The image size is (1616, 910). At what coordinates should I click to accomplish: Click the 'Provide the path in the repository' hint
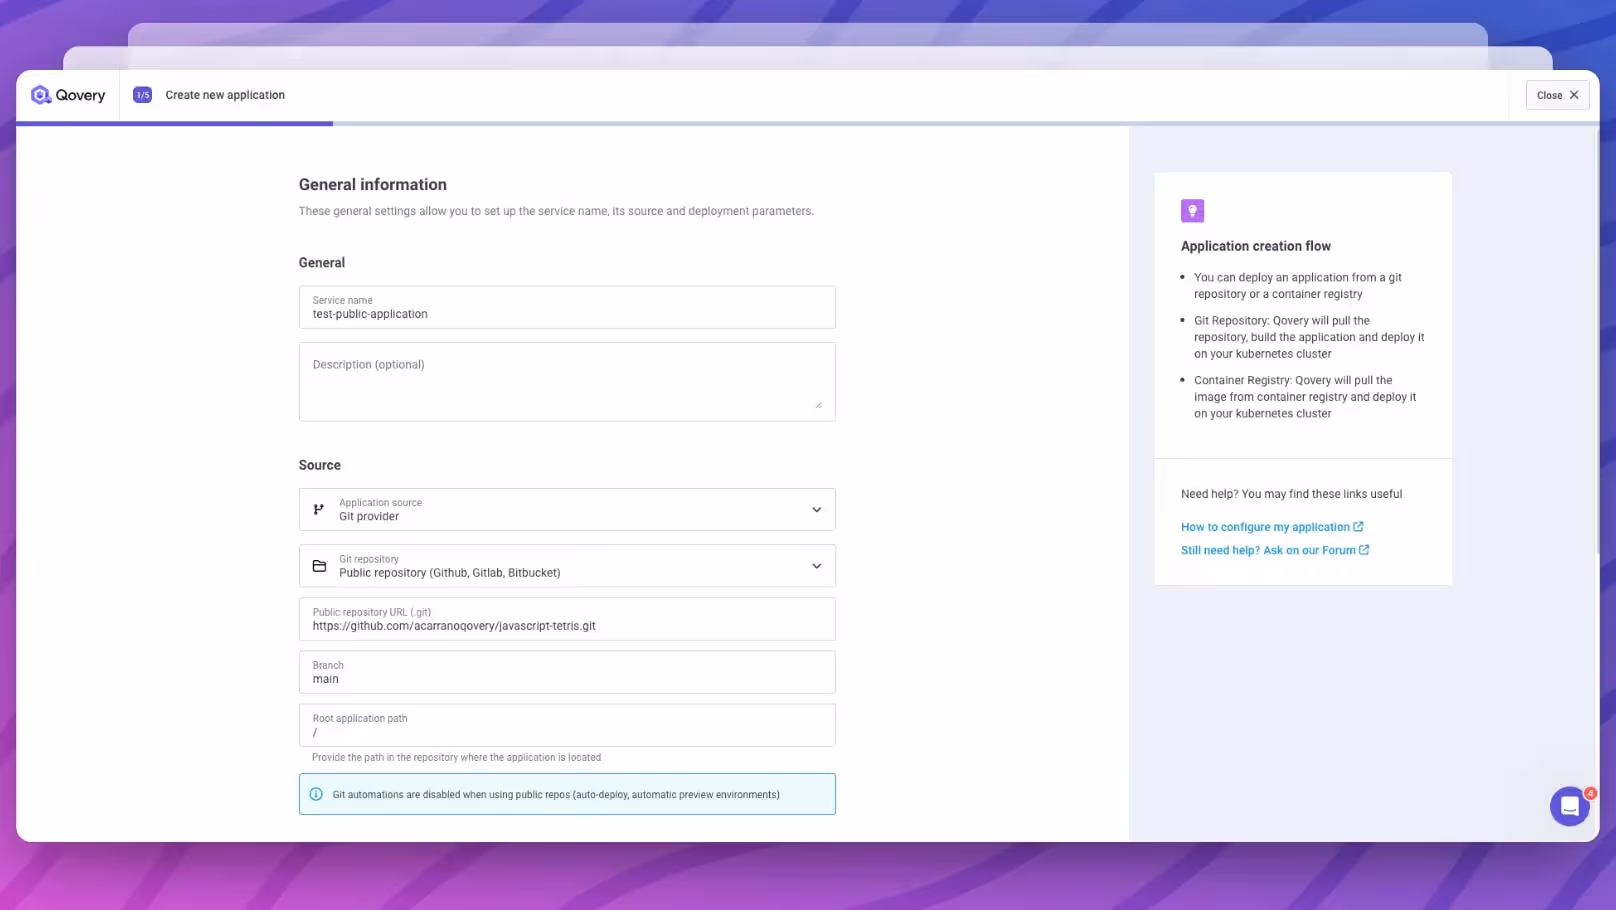(456, 758)
